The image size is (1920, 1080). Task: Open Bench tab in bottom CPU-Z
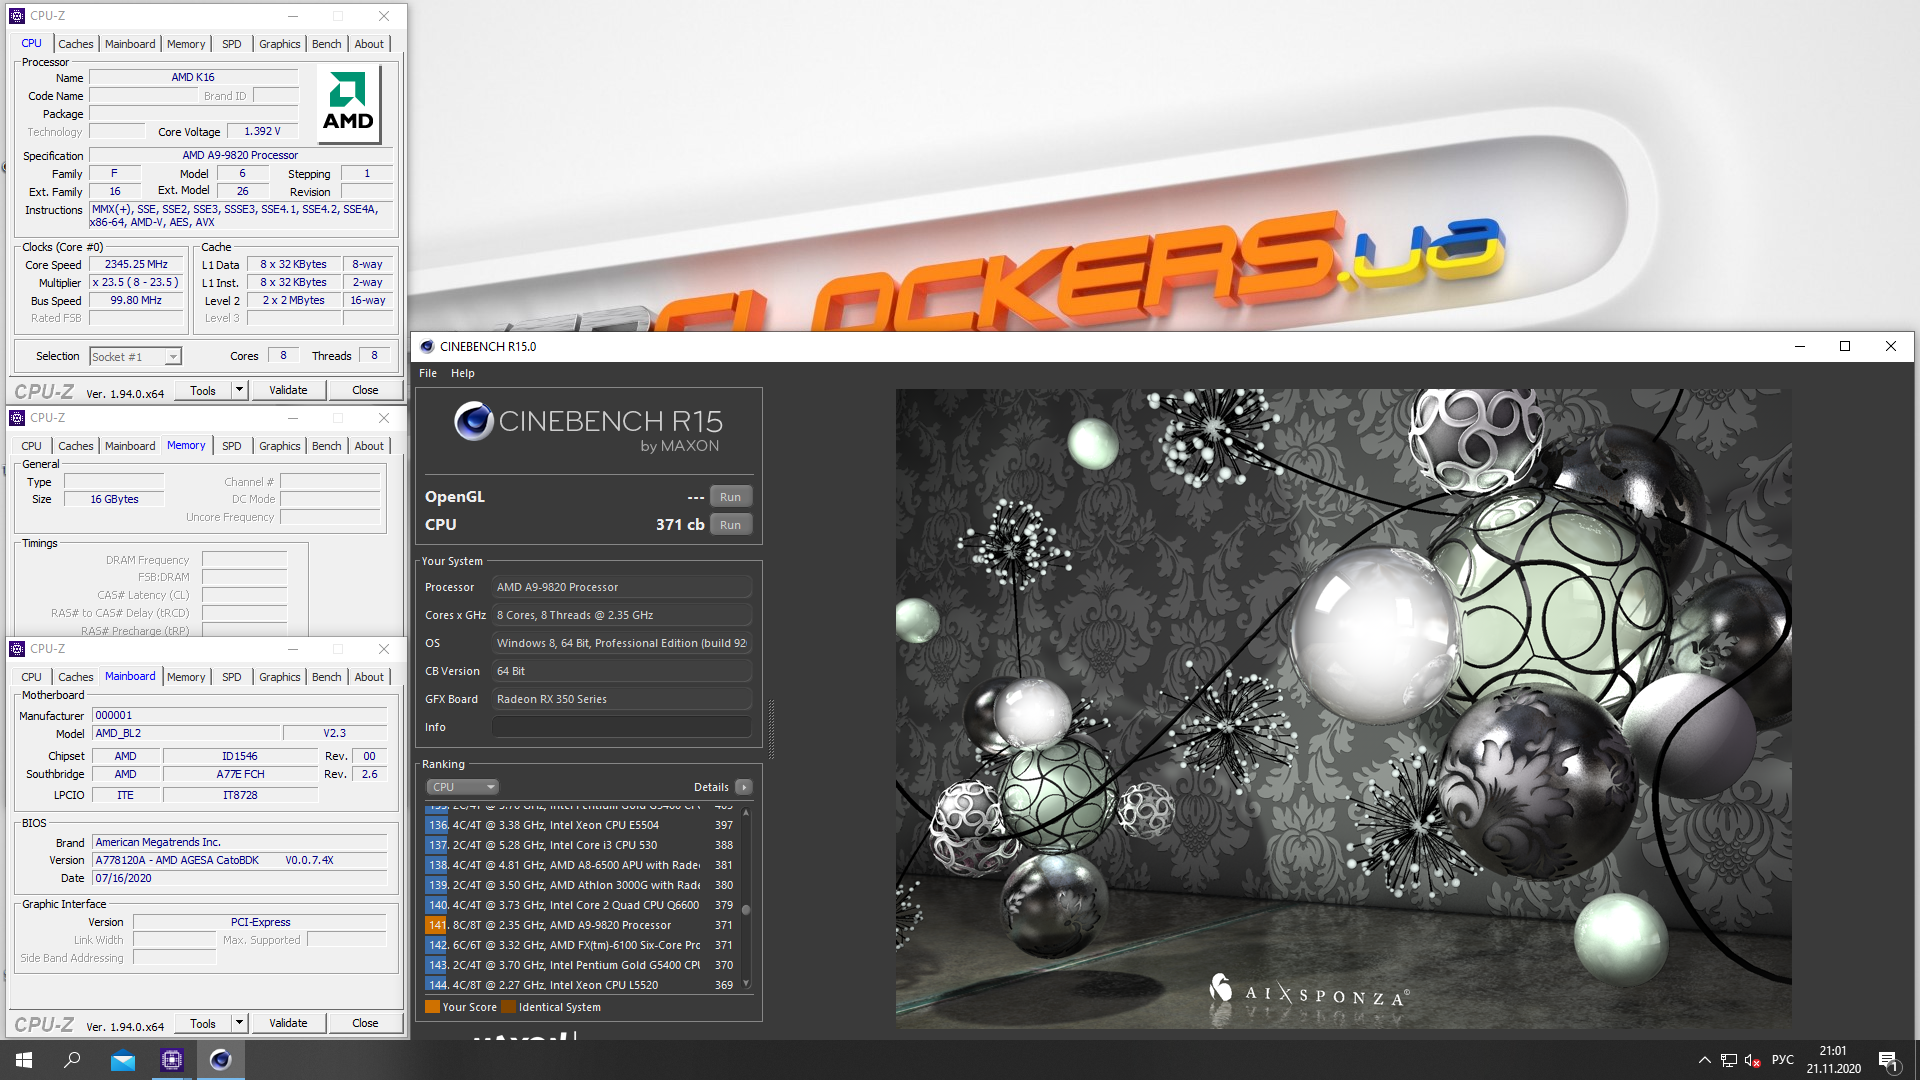point(326,677)
